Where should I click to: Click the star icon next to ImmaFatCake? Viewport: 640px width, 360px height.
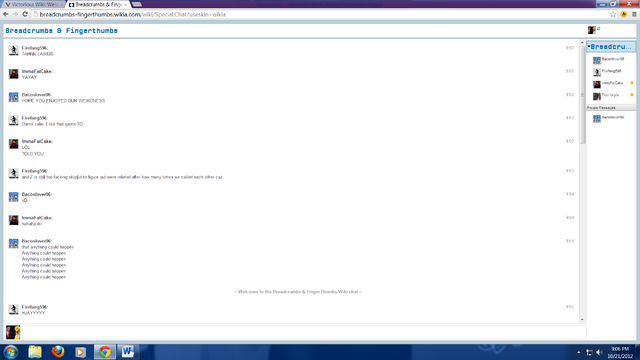pos(632,83)
